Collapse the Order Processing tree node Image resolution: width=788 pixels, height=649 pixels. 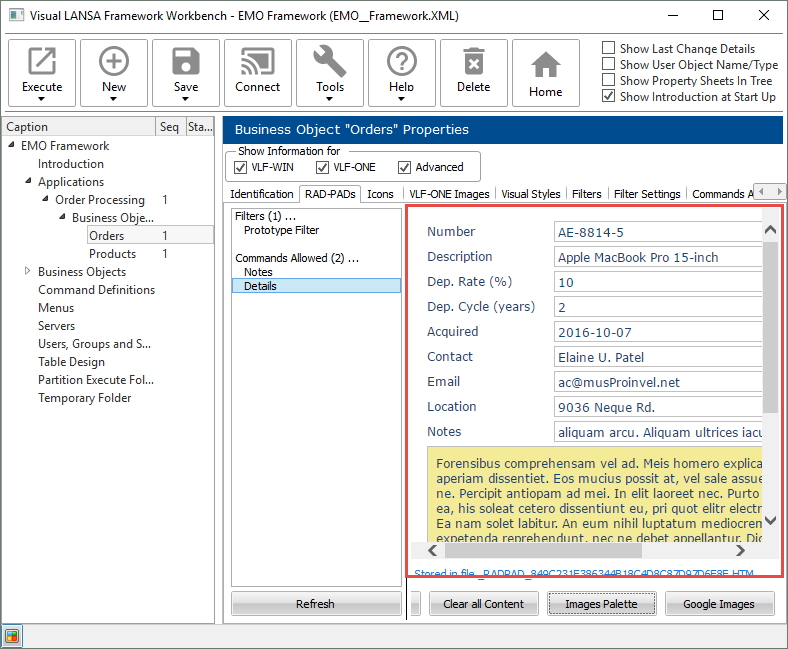pos(45,200)
